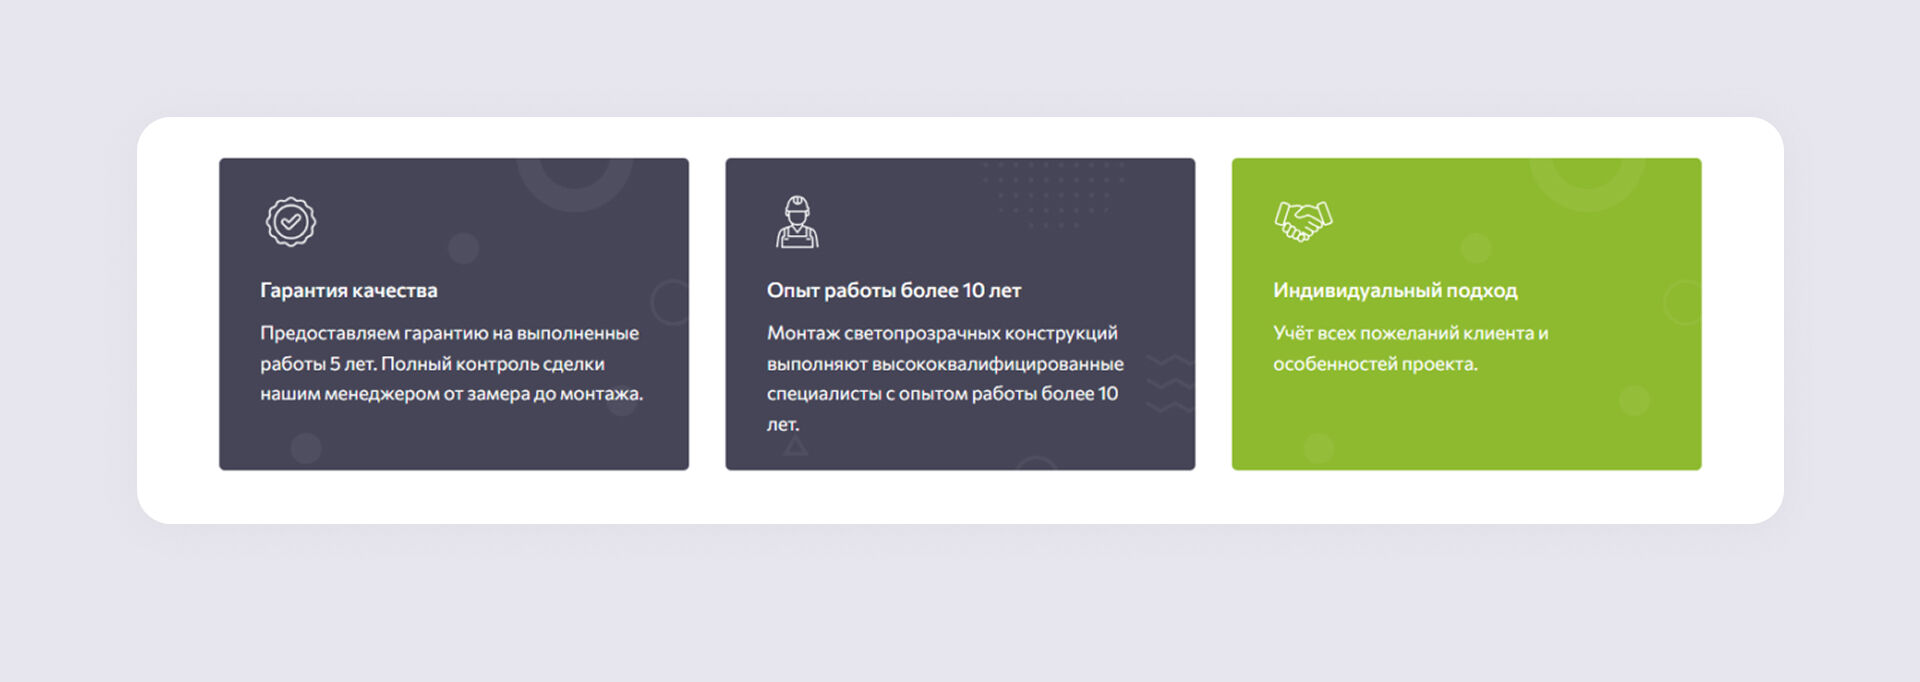The width and height of the screenshot is (1920, 682).
Task: Click the quality guarantee badge checkmark icon
Action: [290, 222]
